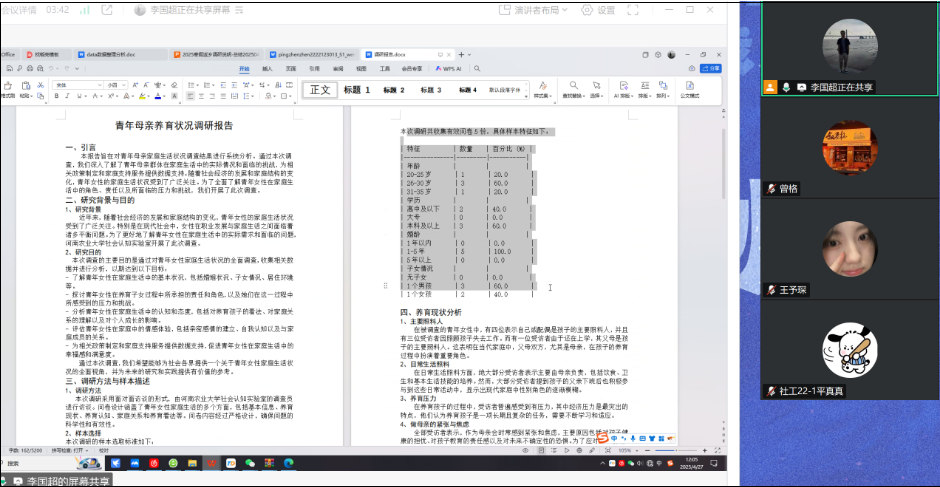This screenshot has height=487, width=940.
Task: Click the blue 分享 share button
Action: (x=713, y=69)
